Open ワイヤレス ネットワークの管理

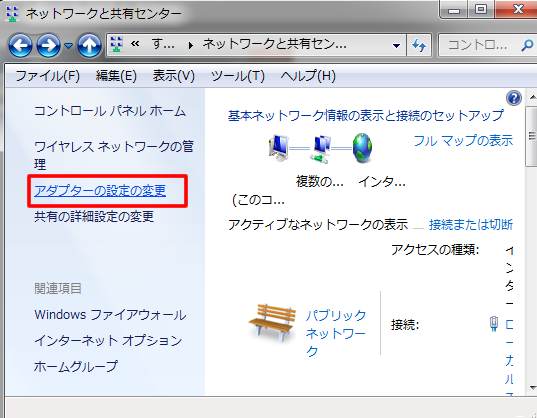114,155
